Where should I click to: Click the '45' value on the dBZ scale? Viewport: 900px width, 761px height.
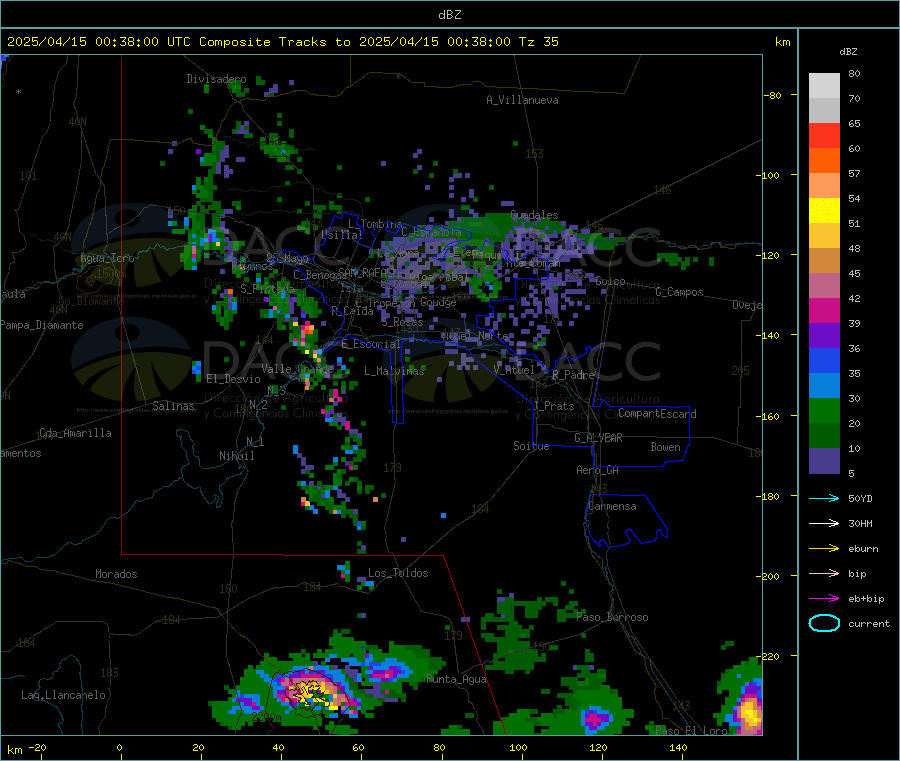point(854,273)
